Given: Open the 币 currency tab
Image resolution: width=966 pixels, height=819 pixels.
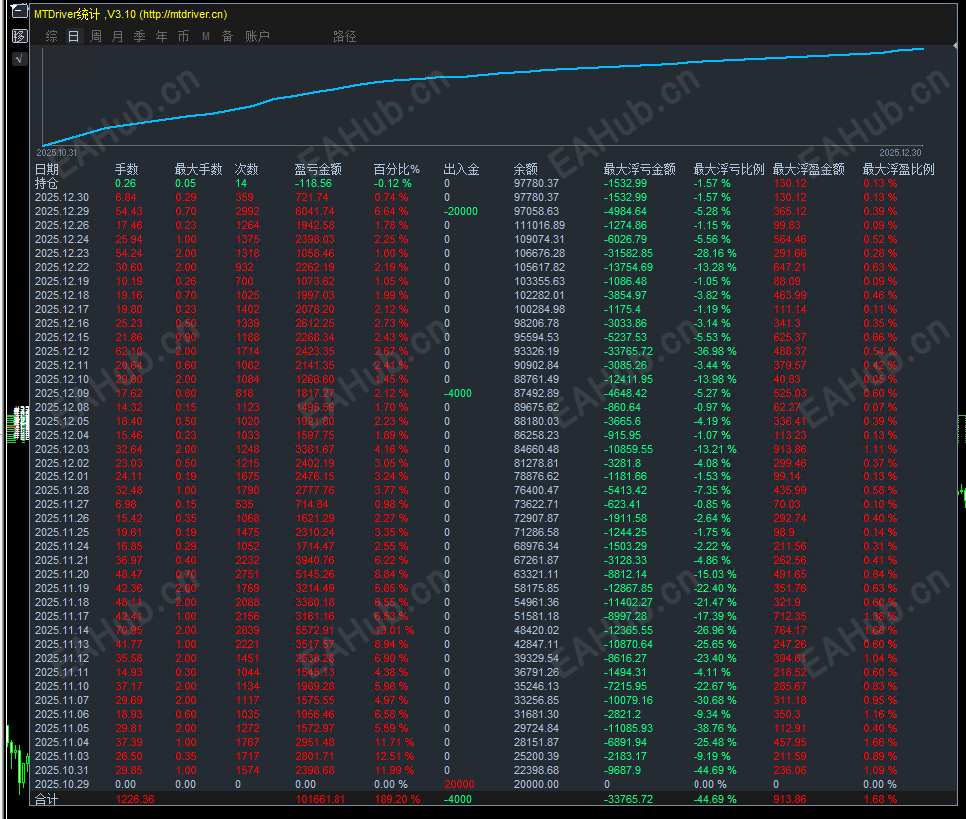Looking at the screenshot, I should [x=183, y=36].
